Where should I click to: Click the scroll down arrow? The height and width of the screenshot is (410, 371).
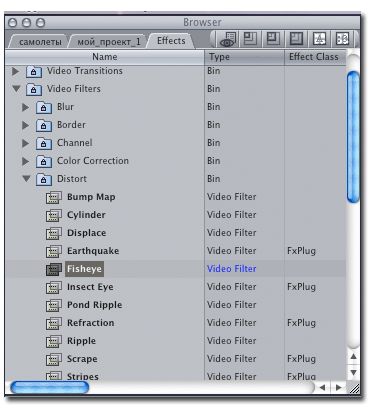pyautogui.click(x=354, y=372)
